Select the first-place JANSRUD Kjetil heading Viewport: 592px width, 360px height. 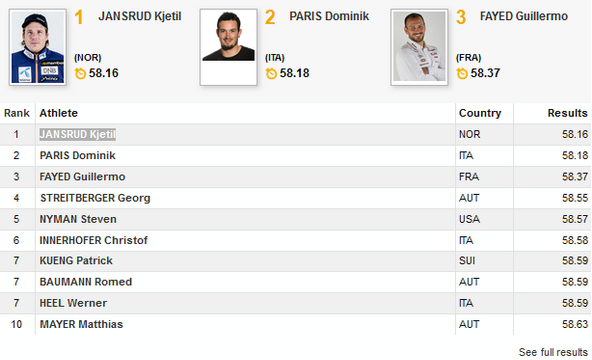pos(140,16)
